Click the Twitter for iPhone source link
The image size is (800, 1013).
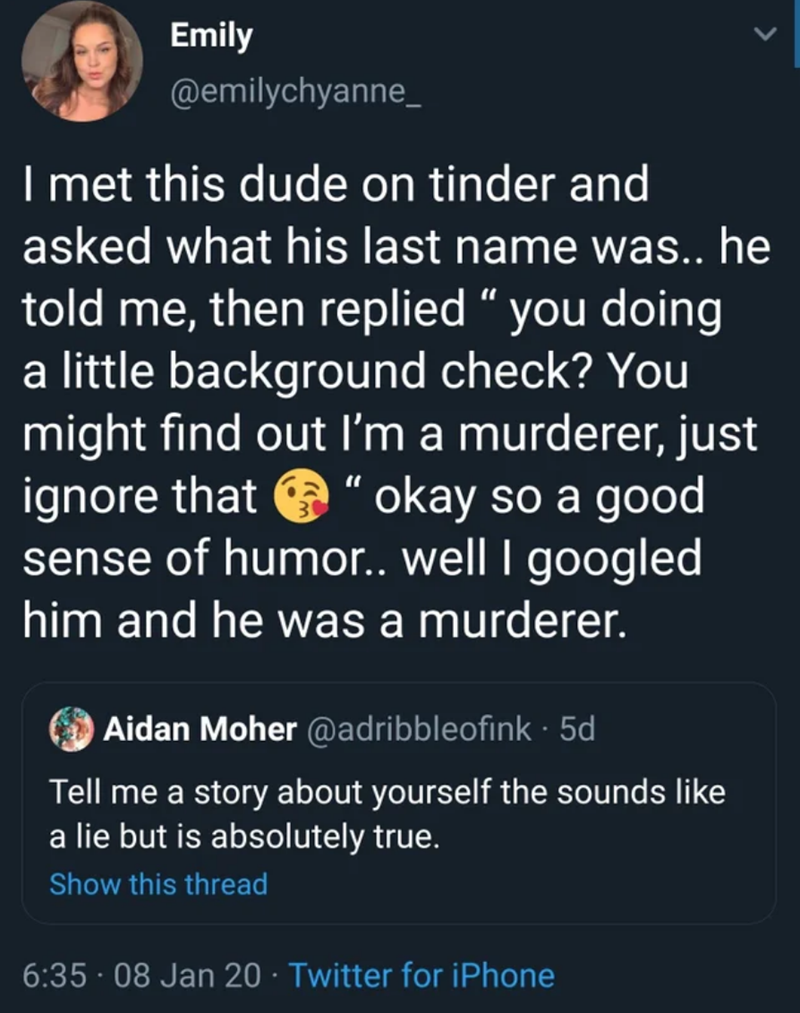pyautogui.click(x=421, y=974)
